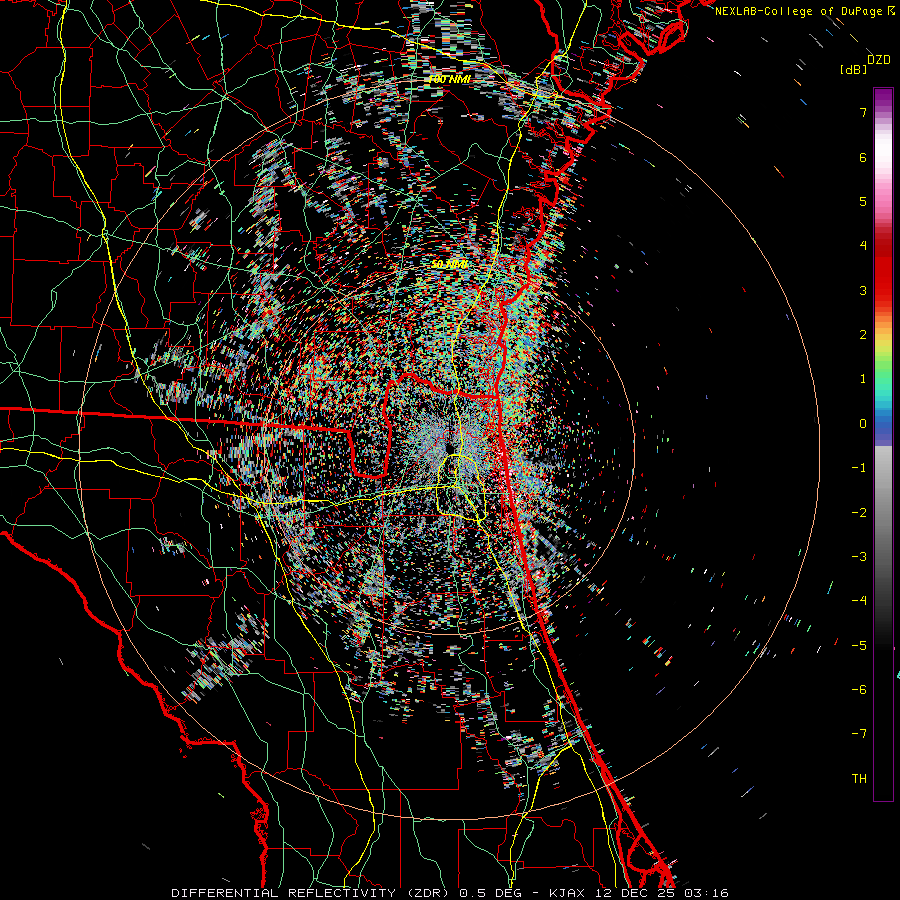Click the TH threshold label
The width and height of the screenshot is (900, 900).
click(859, 779)
